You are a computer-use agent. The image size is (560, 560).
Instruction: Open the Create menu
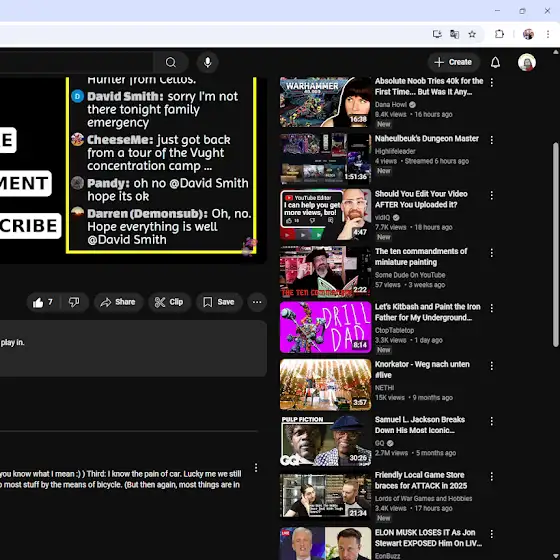tap(453, 62)
